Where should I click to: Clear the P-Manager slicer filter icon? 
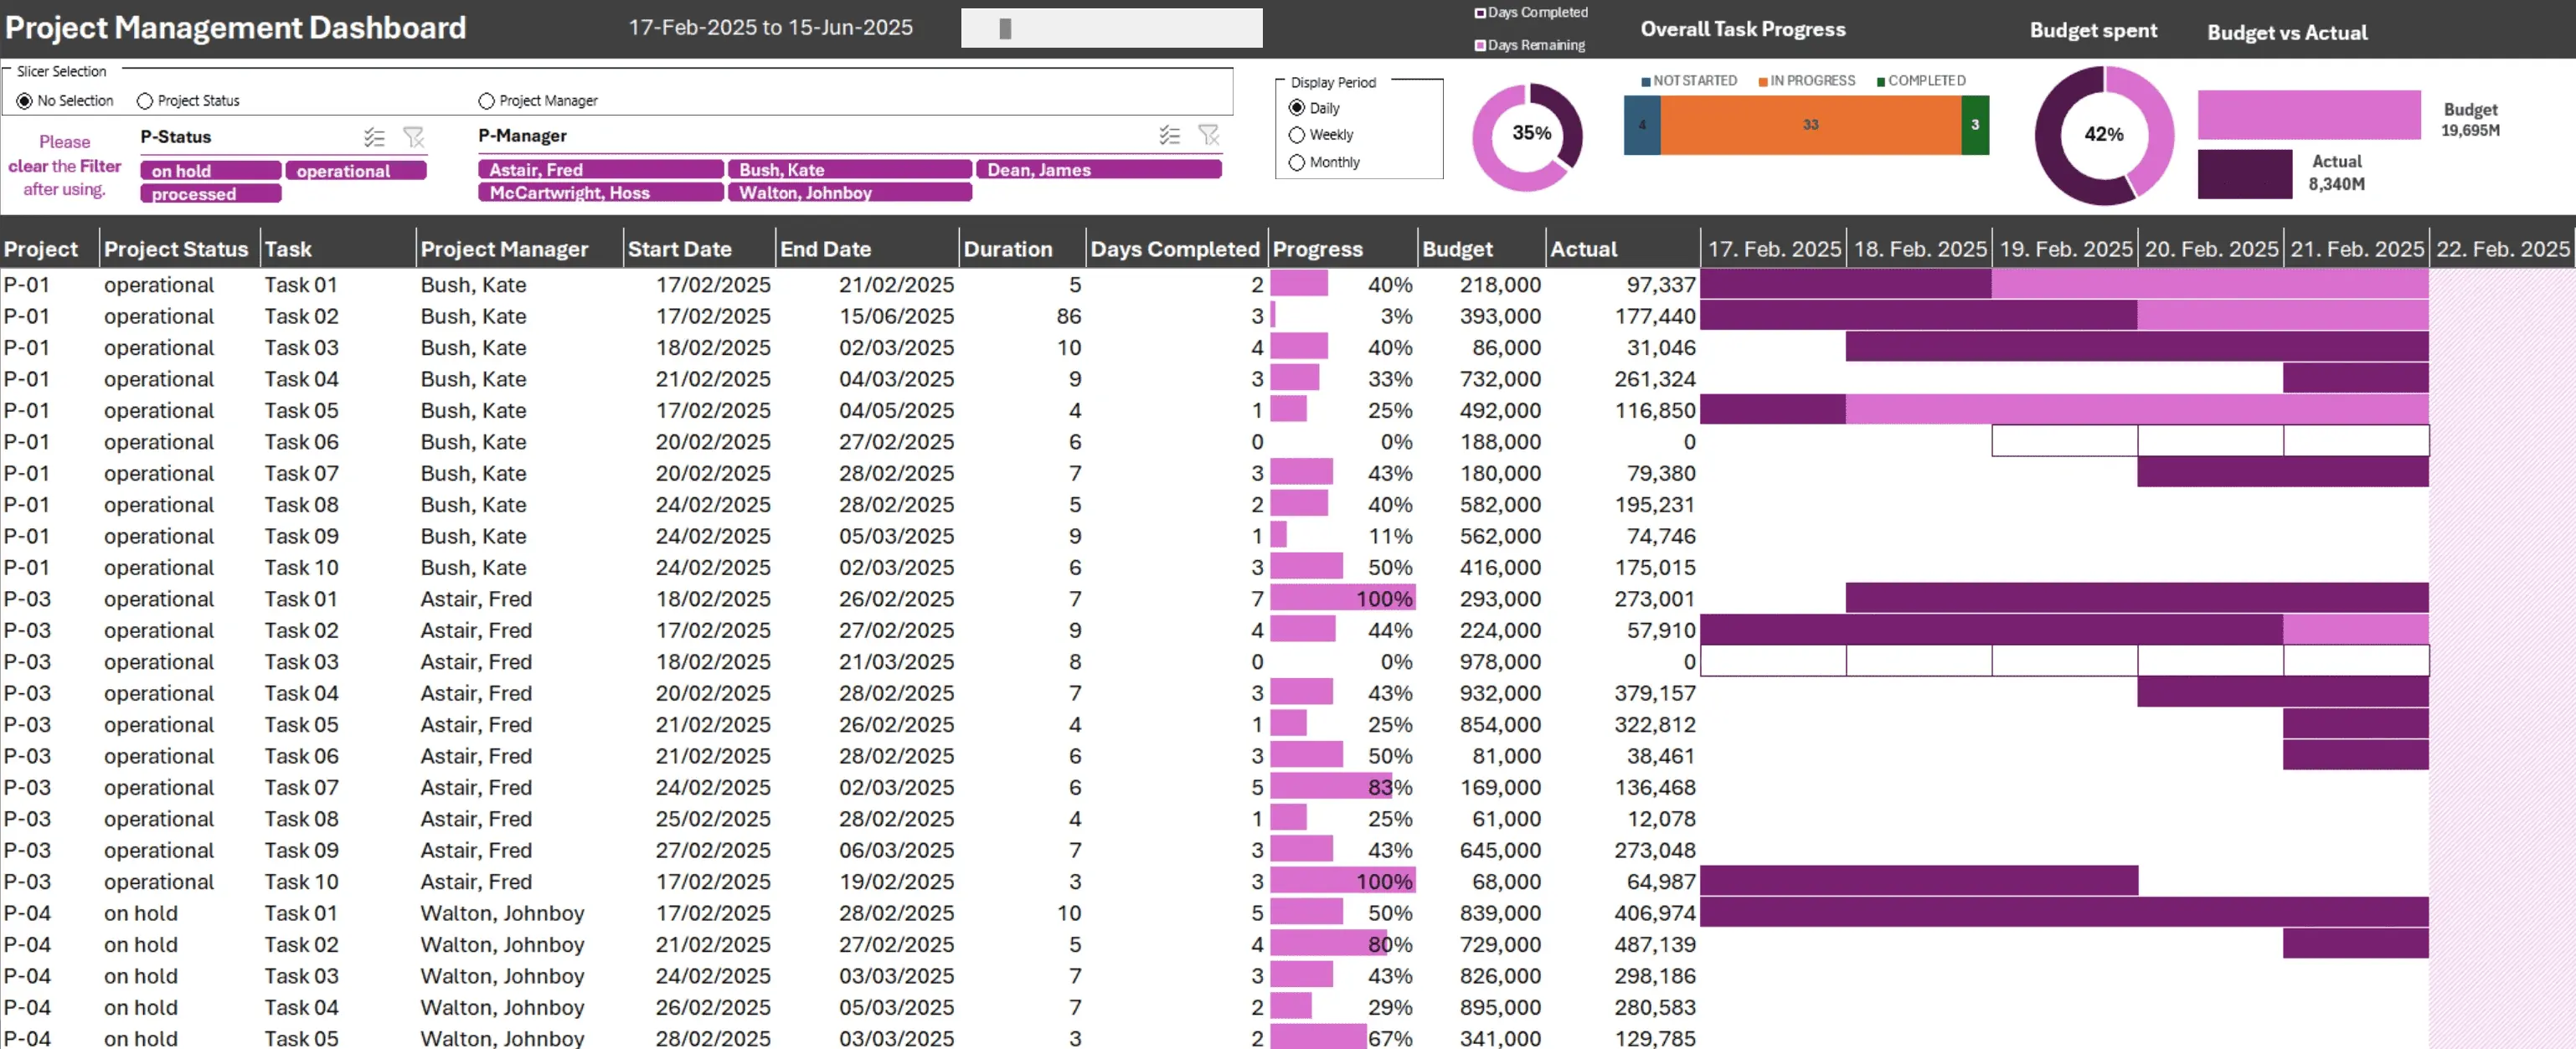pyautogui.click(x=1210, y=135)
